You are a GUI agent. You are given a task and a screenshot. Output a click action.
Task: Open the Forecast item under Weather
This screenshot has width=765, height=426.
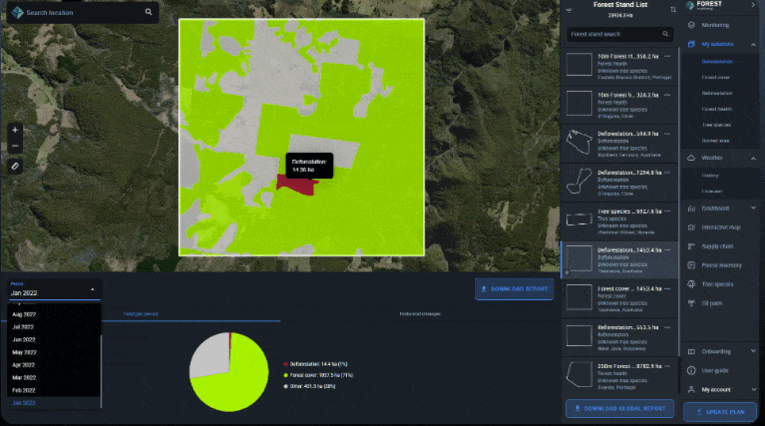point(712,191)
